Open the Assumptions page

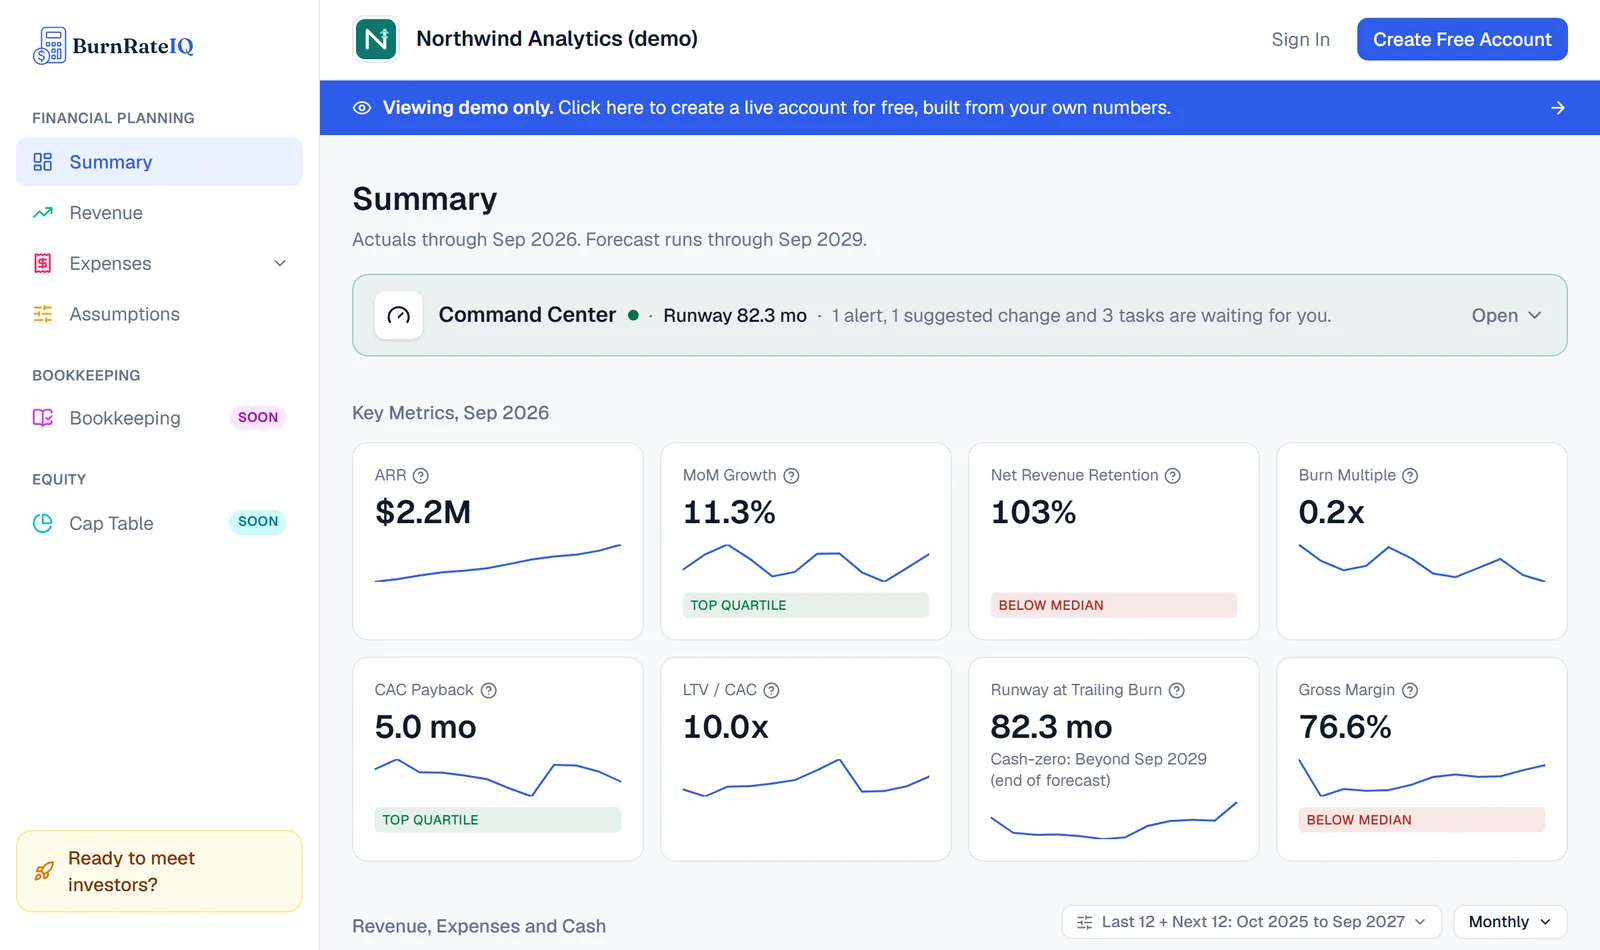(x=159, y=314)
